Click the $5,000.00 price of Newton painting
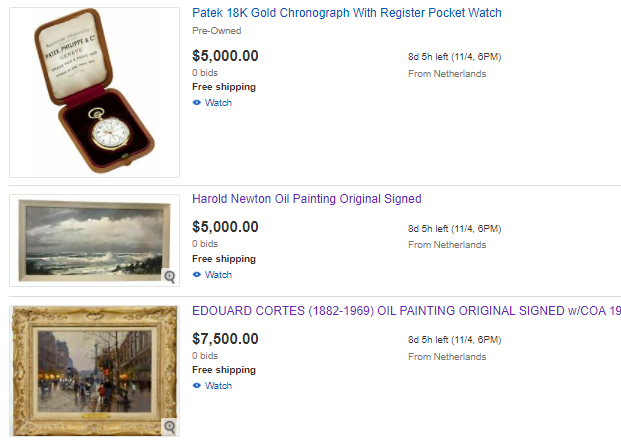This screenshot has width=621, height=445. [x=225, y=227]
